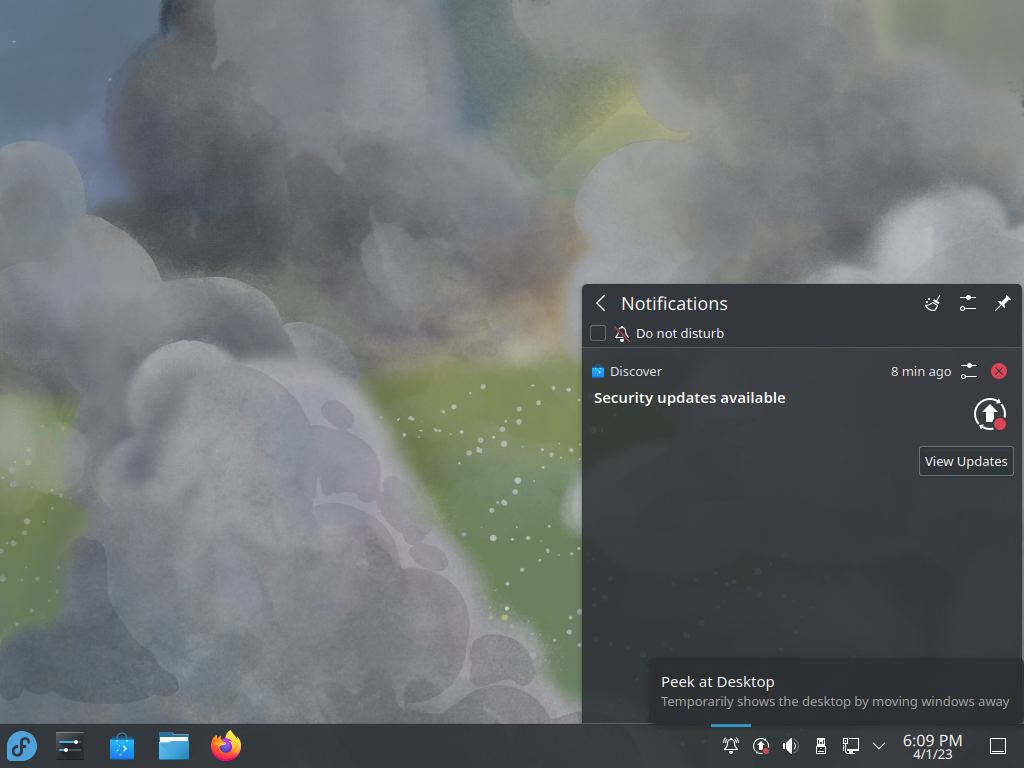Click the crossed-out bell icon beside Do not disturb
This screenshot has width=1024, height=768.
click(622, 334)
